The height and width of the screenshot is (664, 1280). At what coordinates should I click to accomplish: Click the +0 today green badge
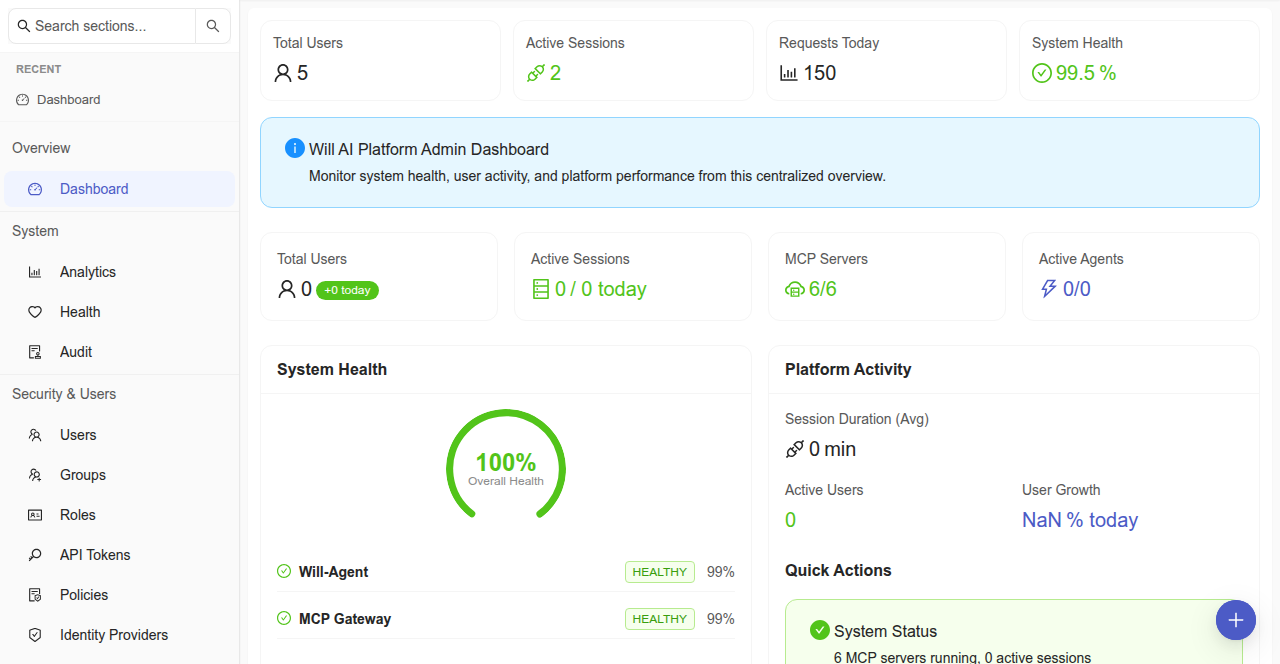(347, 290)
